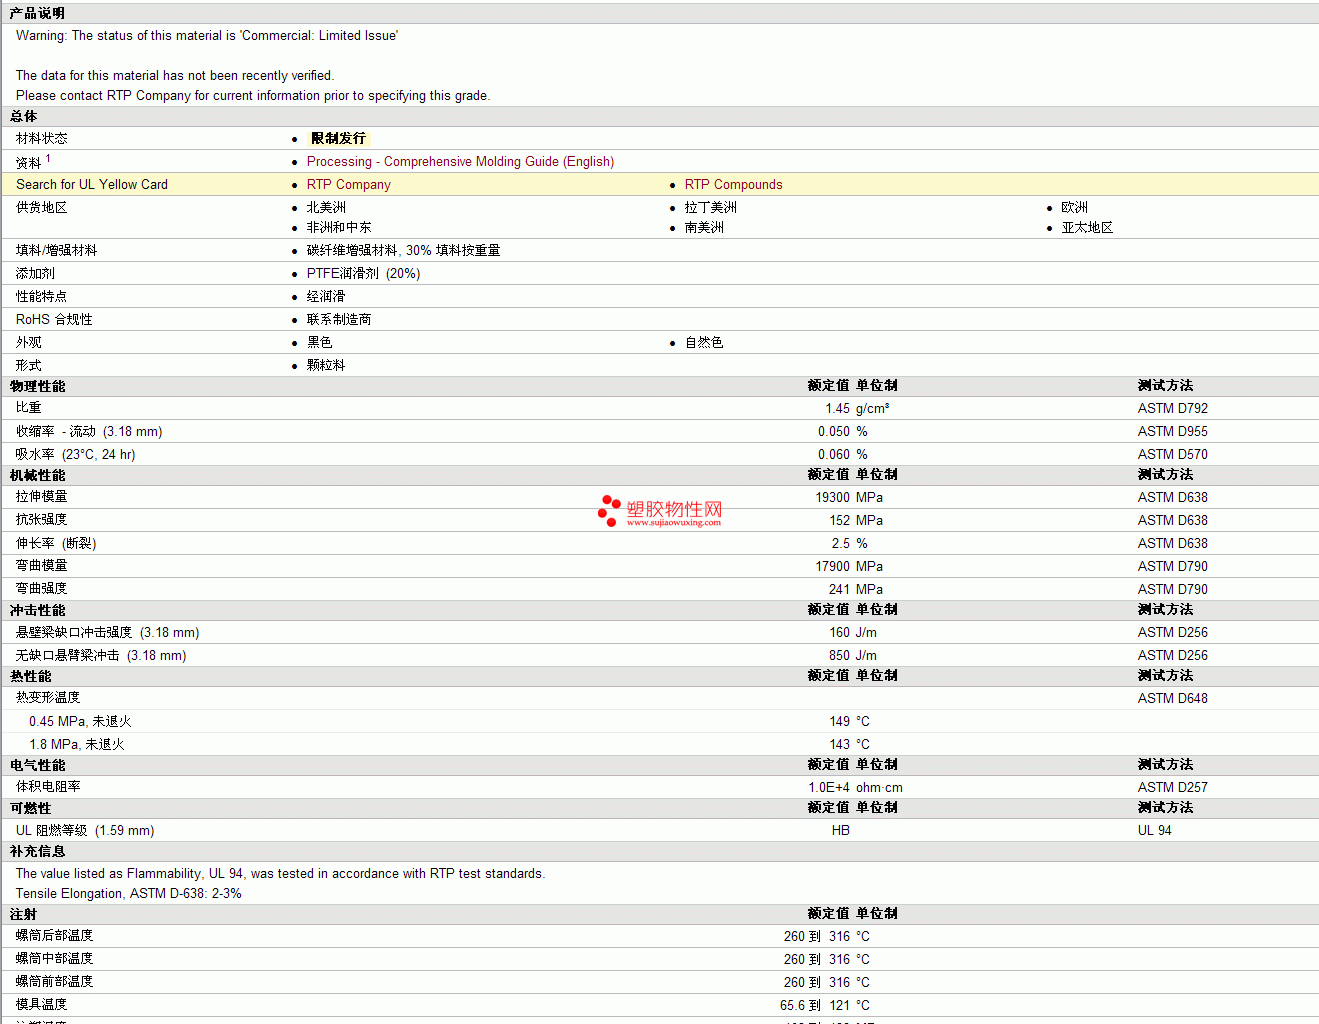Select the 1.0E+4 volume resistivity value
The width and height of the screenshot is (1319, 1024).
(828, 788)
